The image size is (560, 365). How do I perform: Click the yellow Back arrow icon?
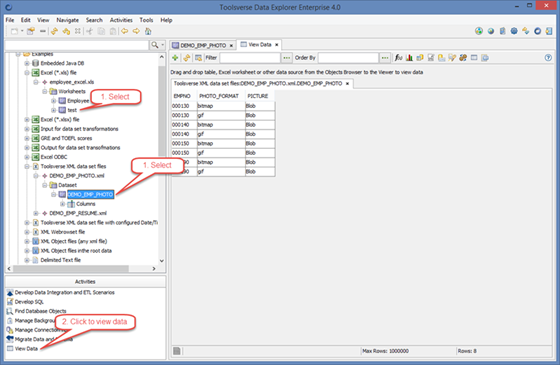pos(124,31)
